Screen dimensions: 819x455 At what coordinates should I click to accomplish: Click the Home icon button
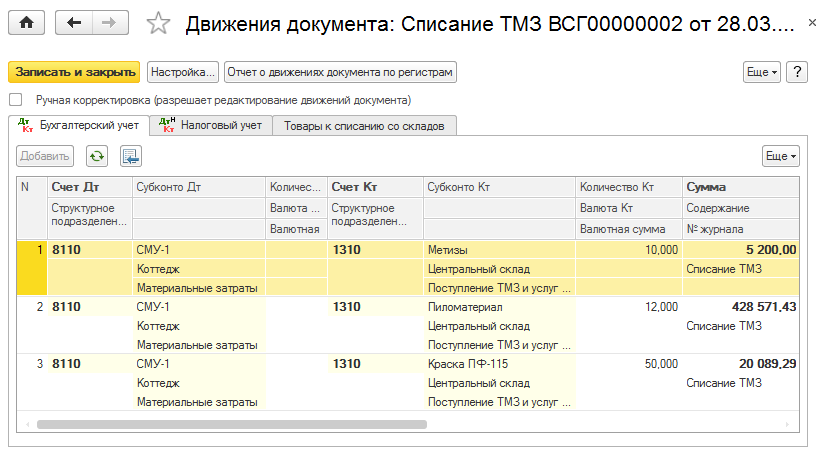click(x=26, y=23)
